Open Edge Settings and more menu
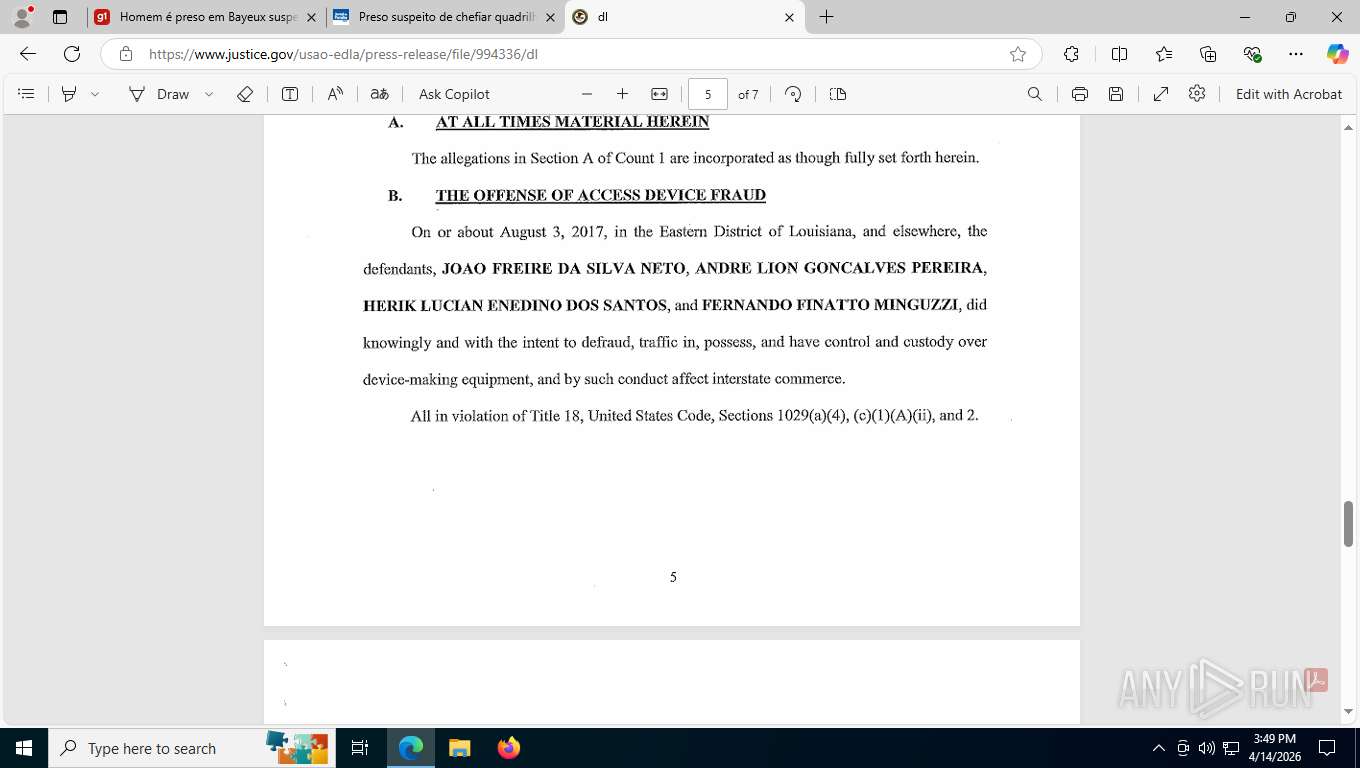This screenshot has height=768, width=1360. (x=1296, y=54)
